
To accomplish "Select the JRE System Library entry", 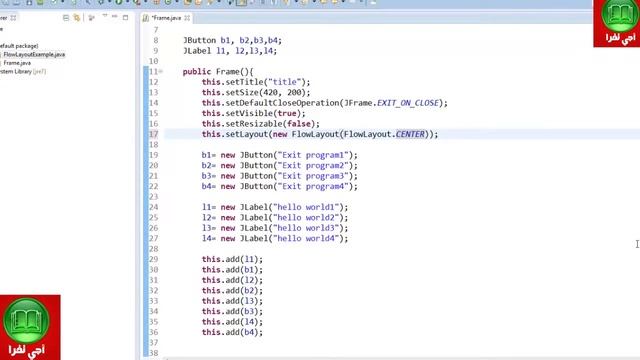I will click(23, 71).
